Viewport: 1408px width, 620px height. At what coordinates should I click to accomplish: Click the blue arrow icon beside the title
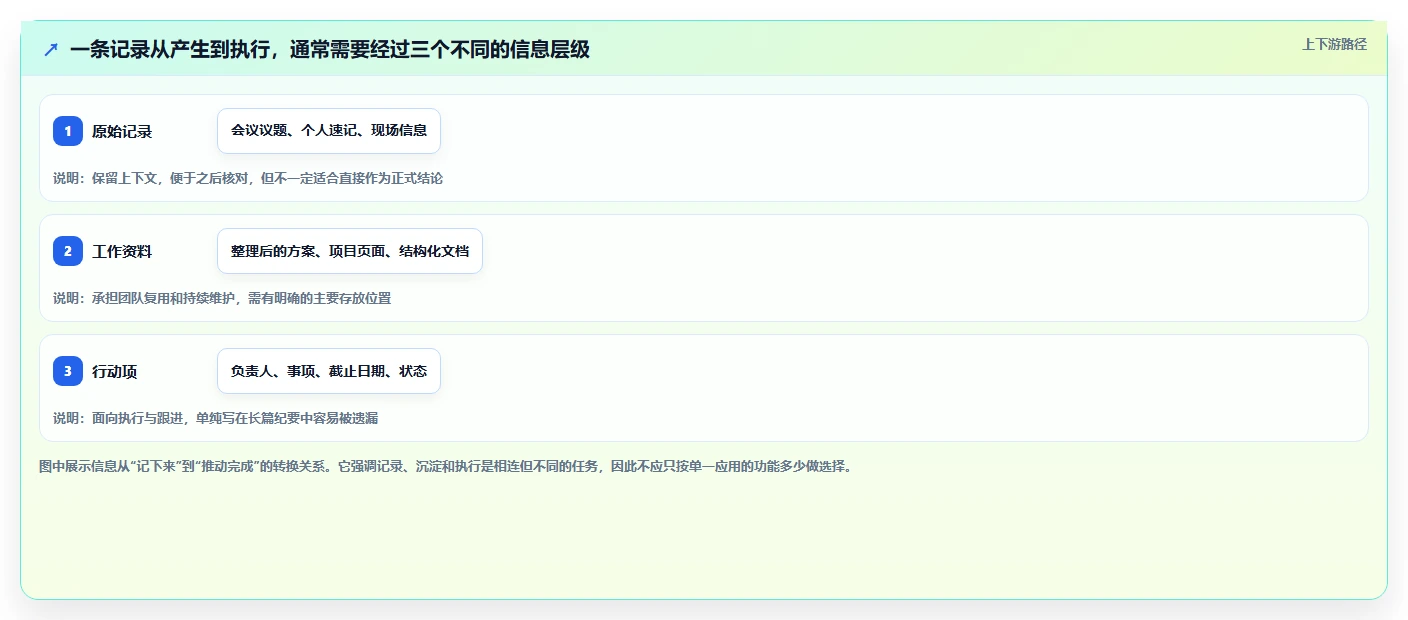(x=51, y=49)
